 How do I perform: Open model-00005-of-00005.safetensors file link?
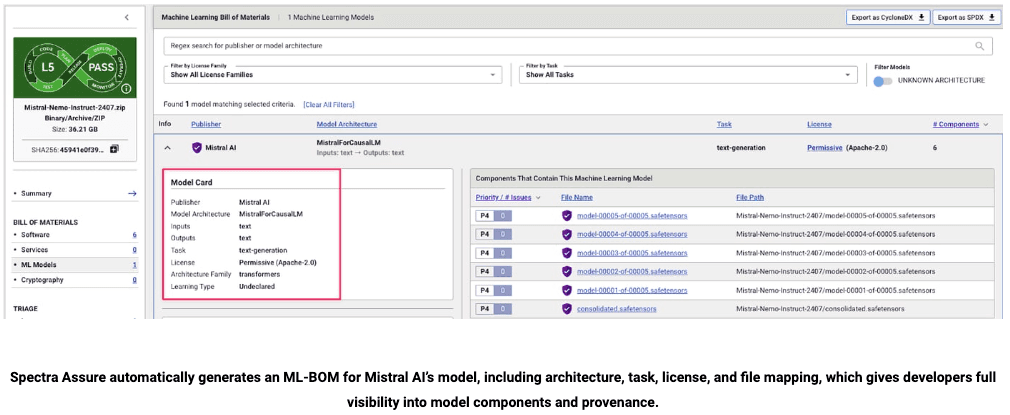pos(632,216)
